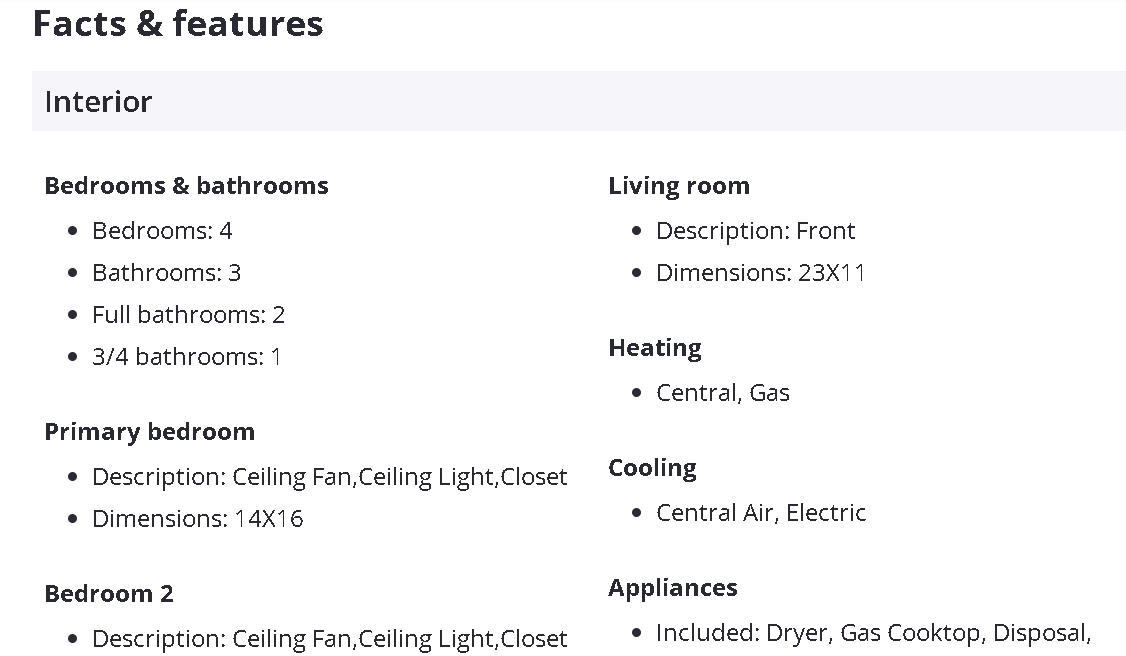Click the "Dimensions: 14X16" entry
The height and width of the screenshot is (656, 1126).
197,519
